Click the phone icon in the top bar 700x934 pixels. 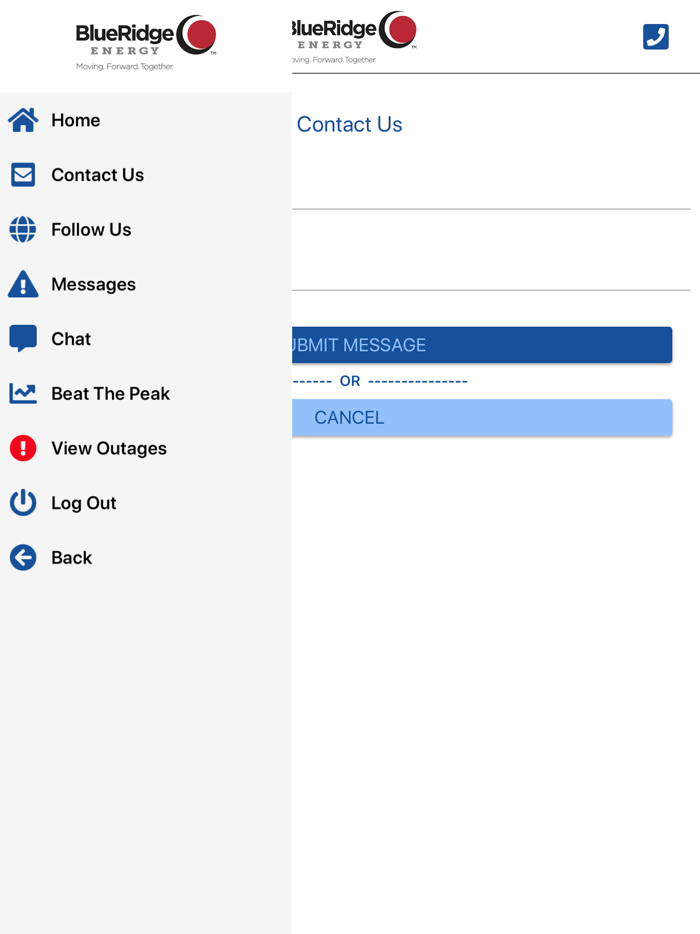pyautogui.click(x=655, y=37)
